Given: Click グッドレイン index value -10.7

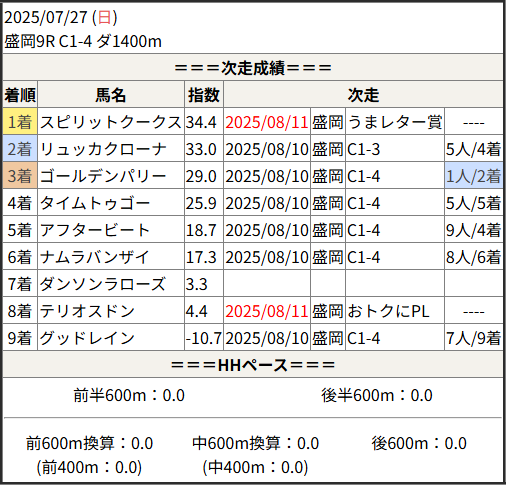Looking at the screenshot, I should tap(204, 338).
